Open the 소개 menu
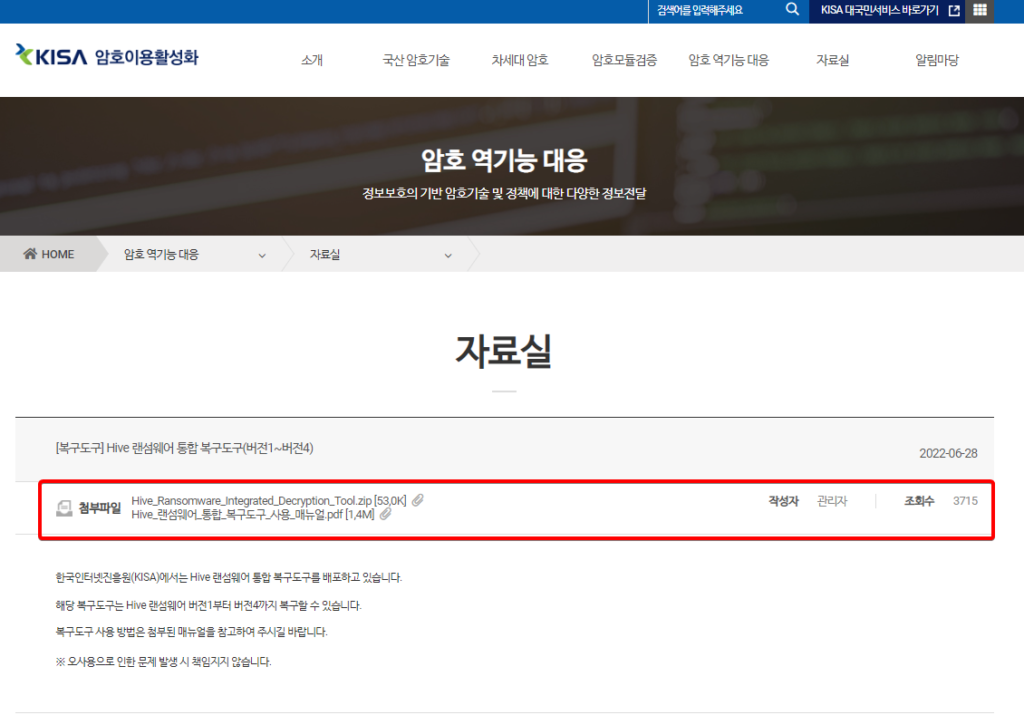 point(312,60)
